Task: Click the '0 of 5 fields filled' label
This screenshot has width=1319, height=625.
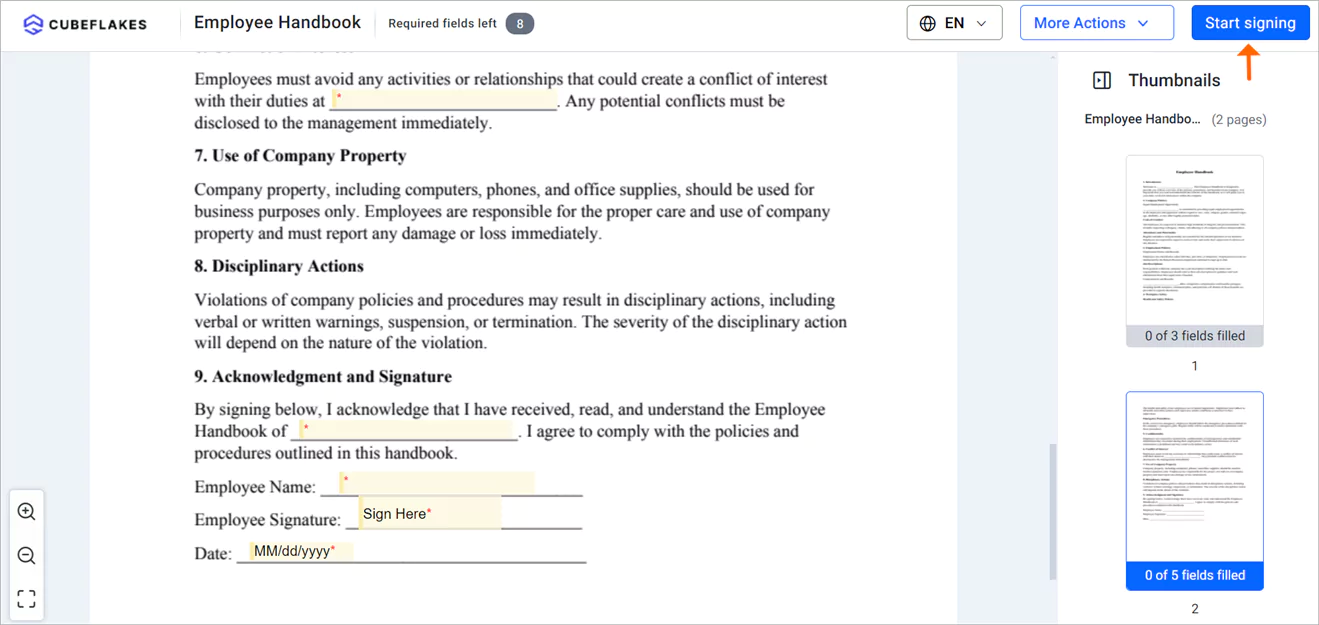Action: (x=1195, y=575)
